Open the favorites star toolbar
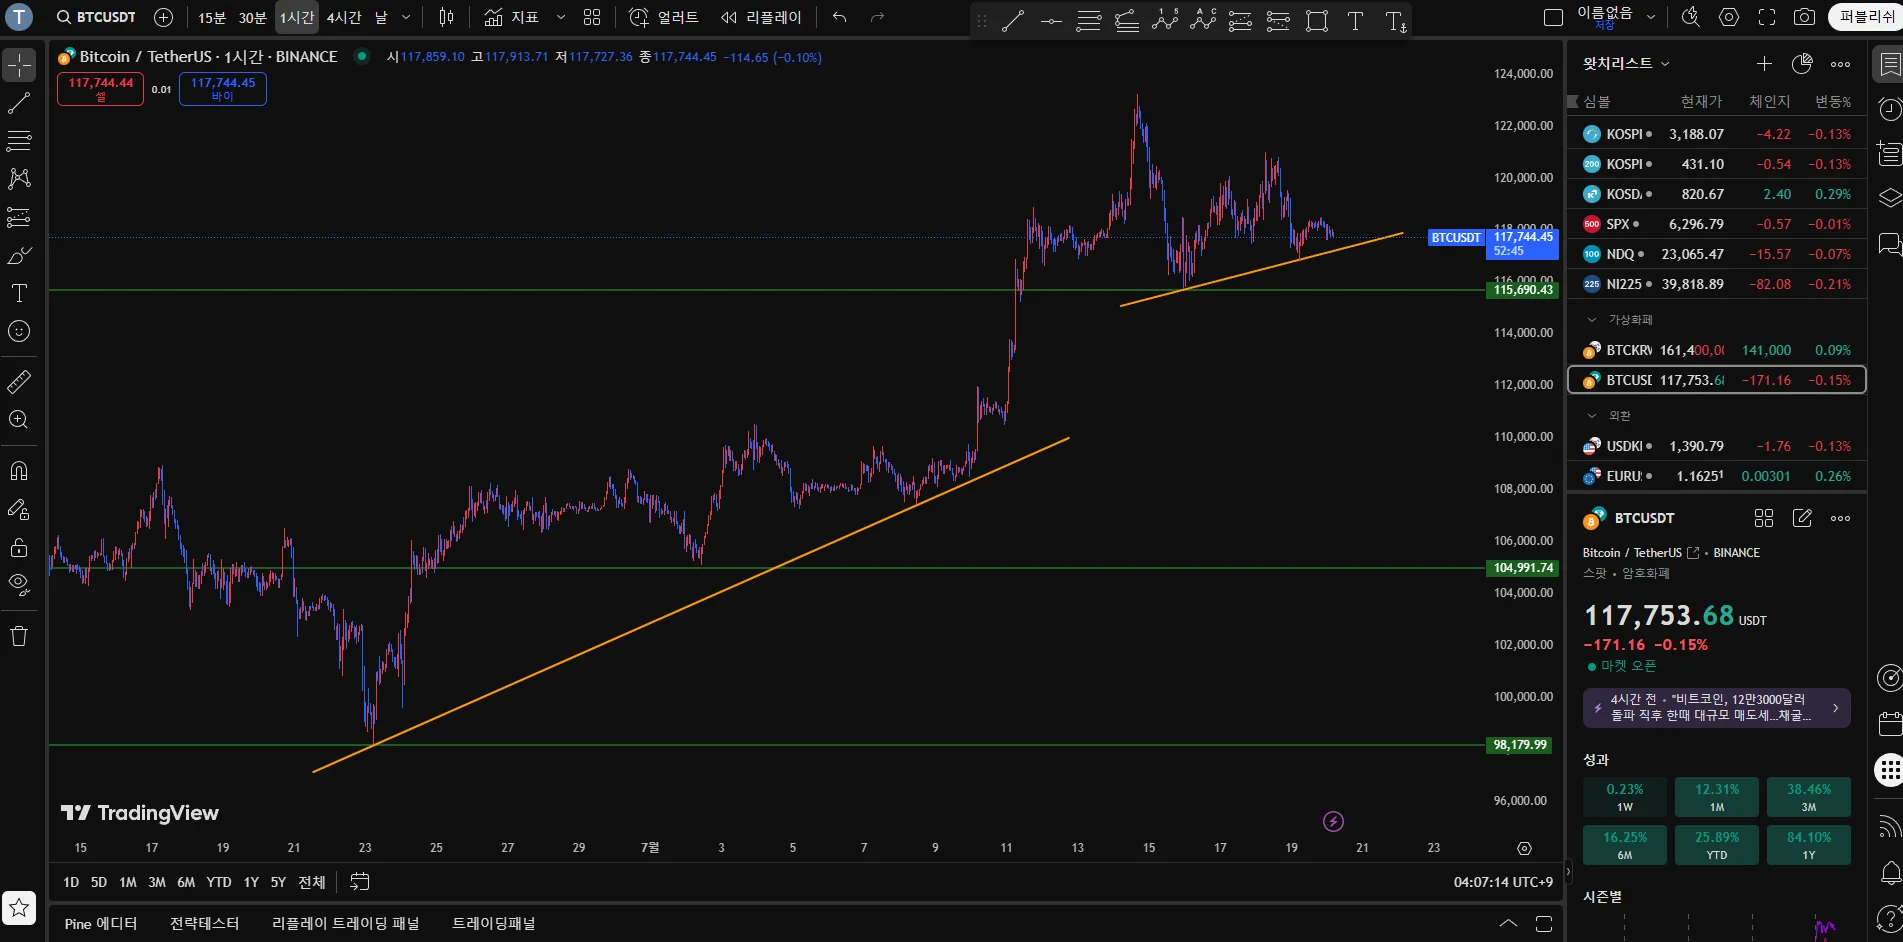The height and width of the screenshot is (942, 1903). tap(19, 908)
